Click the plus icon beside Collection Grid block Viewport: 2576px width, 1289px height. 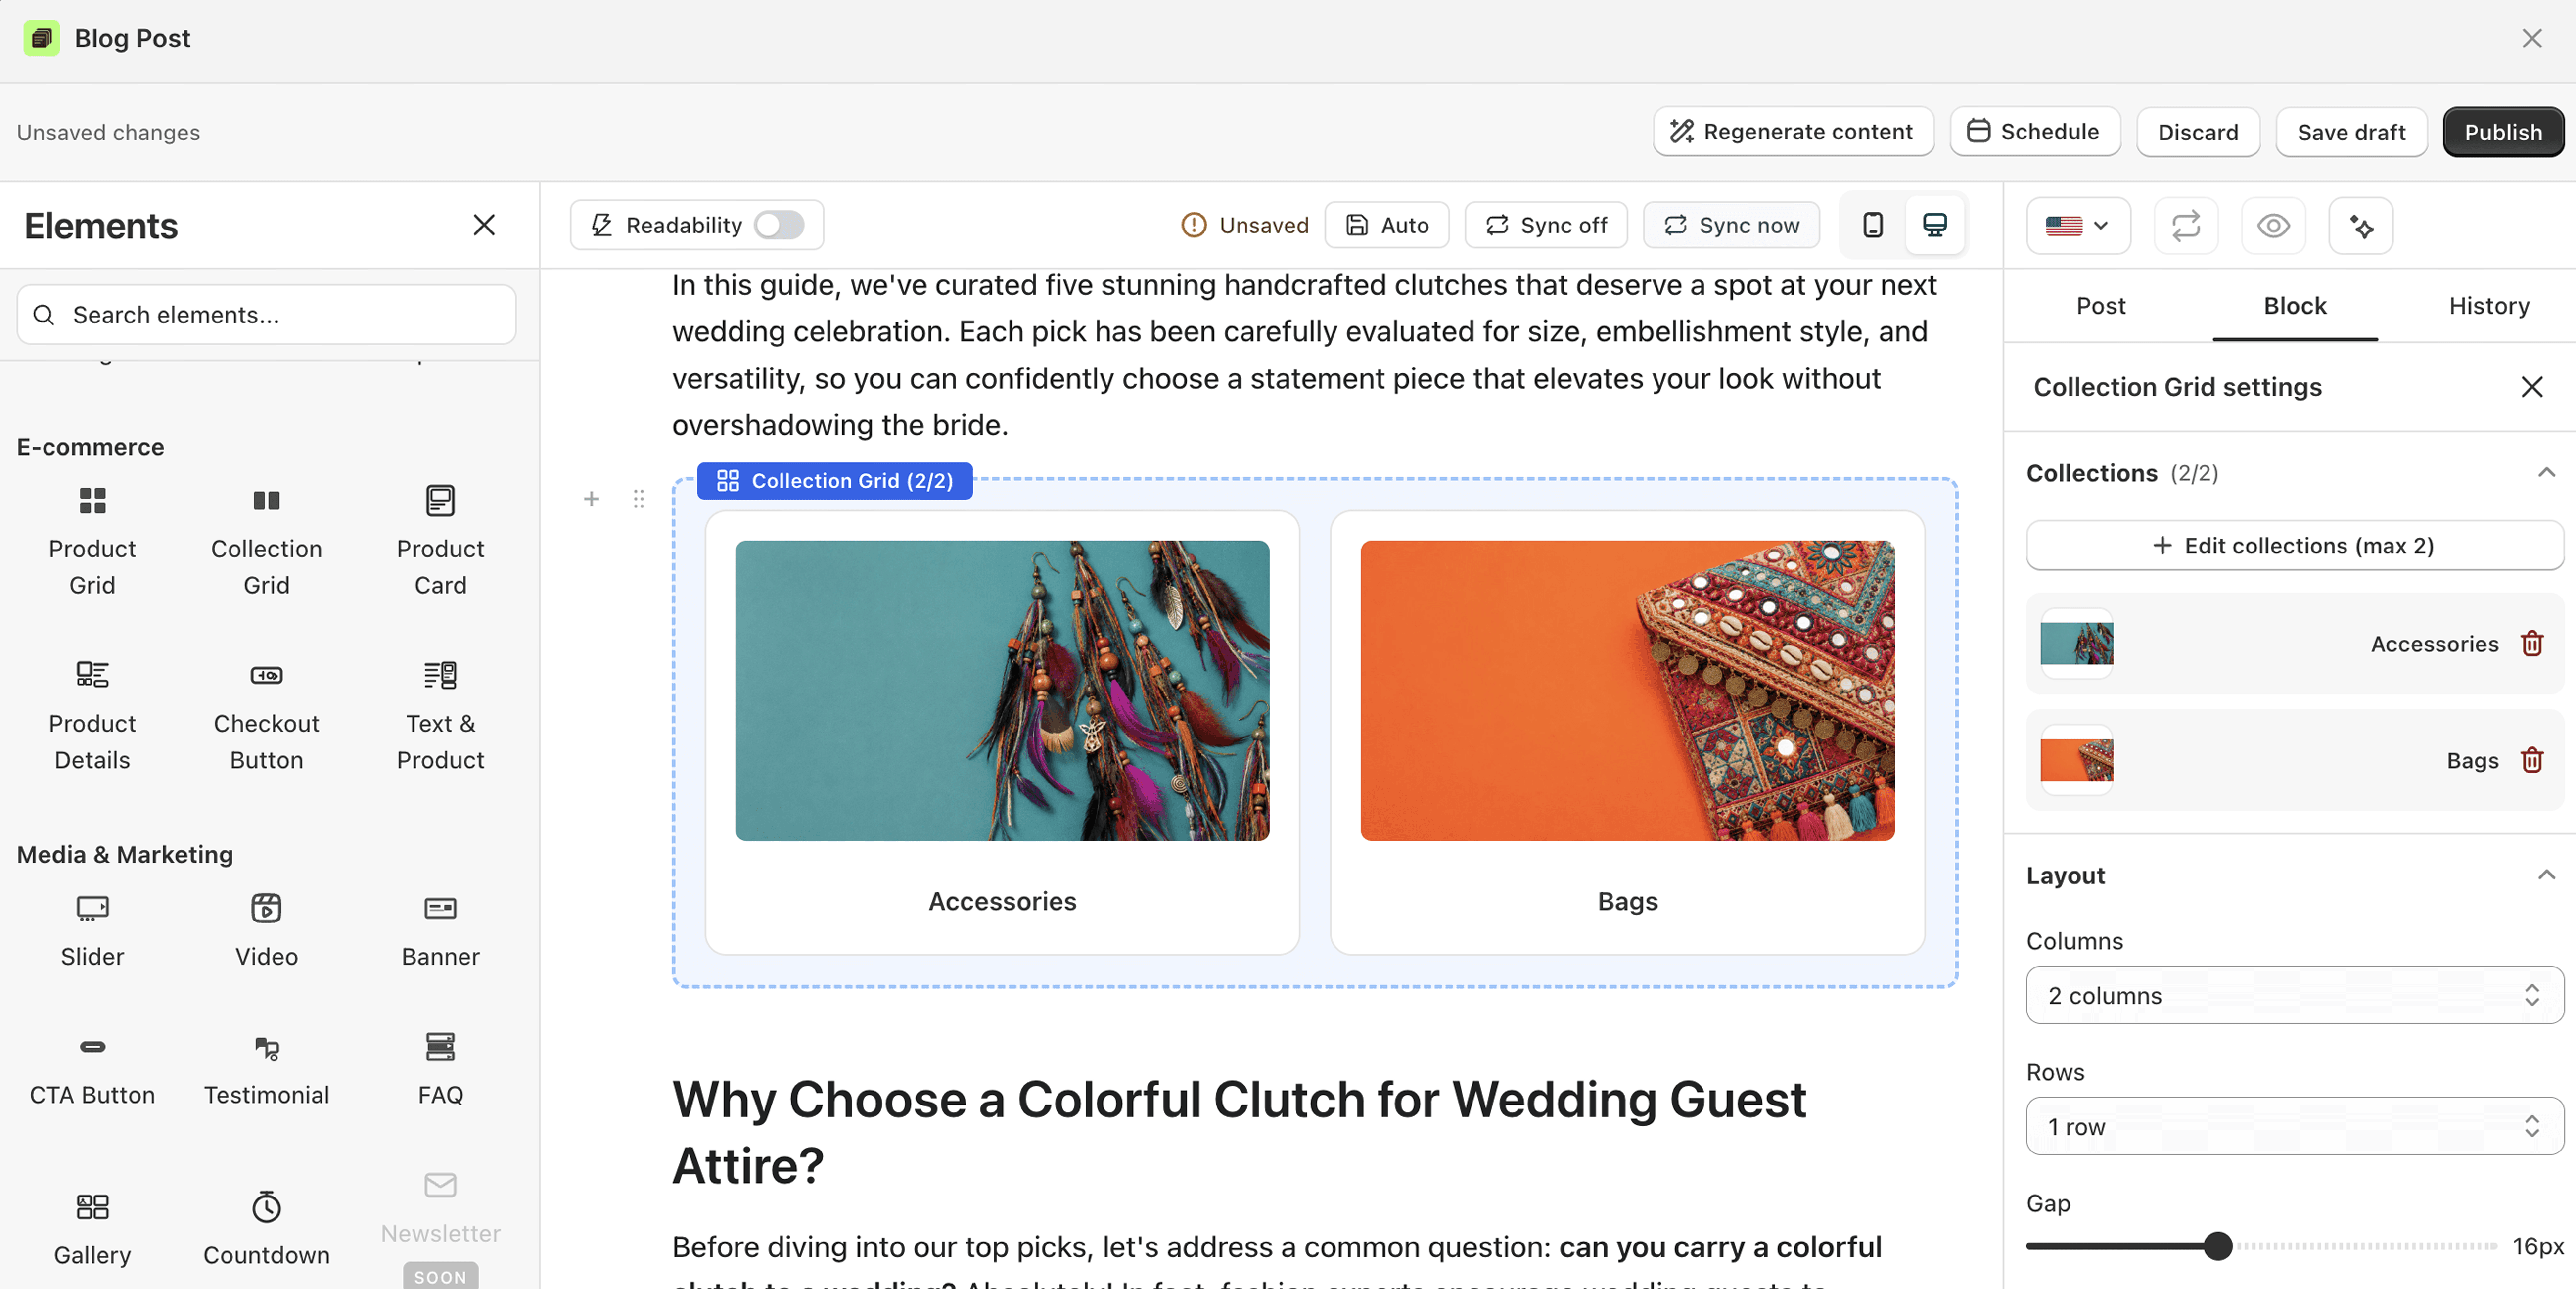[591, 499]
